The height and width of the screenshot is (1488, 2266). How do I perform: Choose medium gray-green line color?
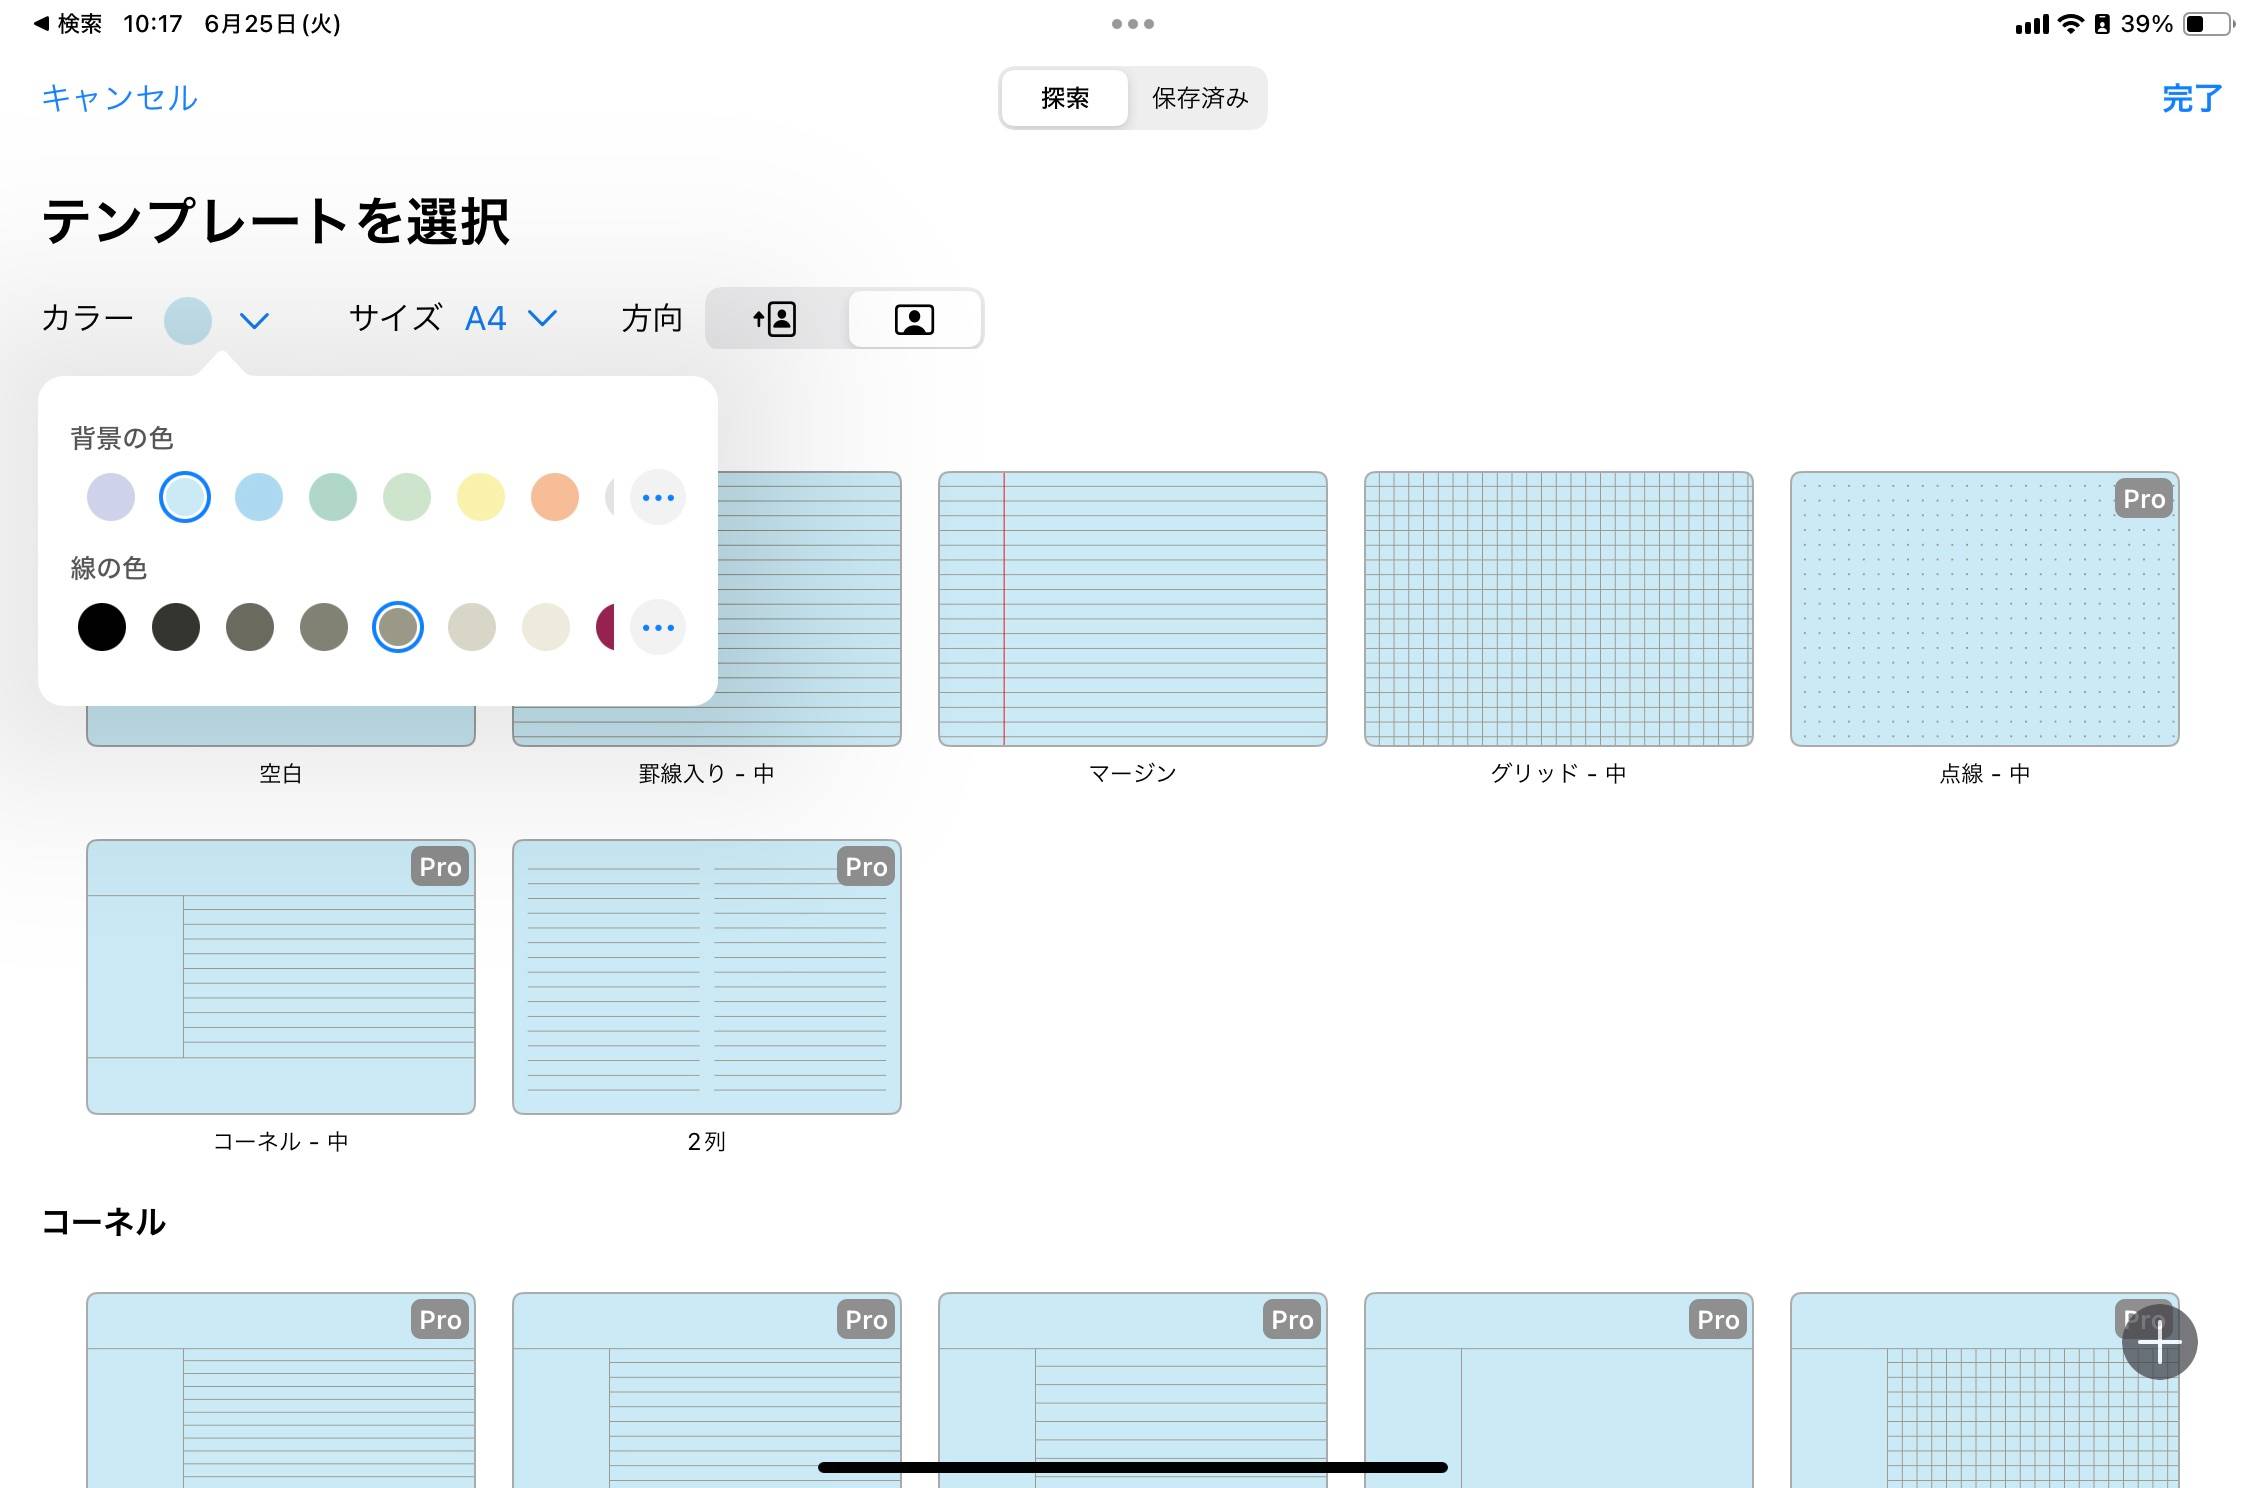[324, 627]
